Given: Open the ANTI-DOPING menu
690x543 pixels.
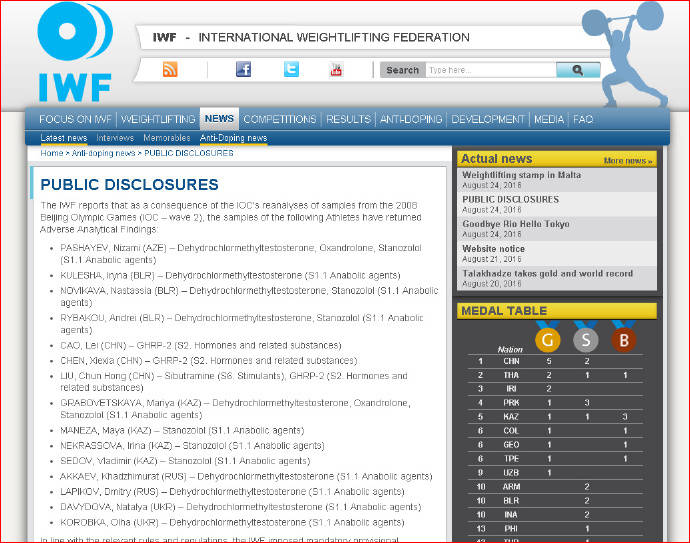Looking at the screenshot, I should pos(411,119).
